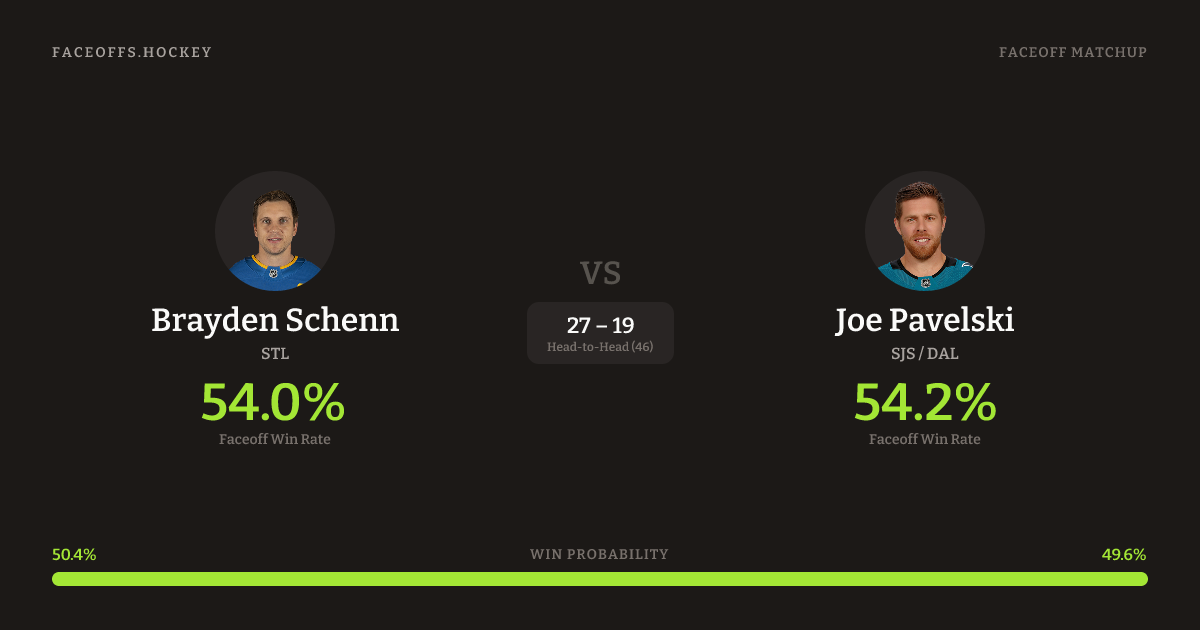Click Brayden Schenn's player headshot
Image resolution: width=1200 pixels, height=630 pixels.
[x=275, y=231]
